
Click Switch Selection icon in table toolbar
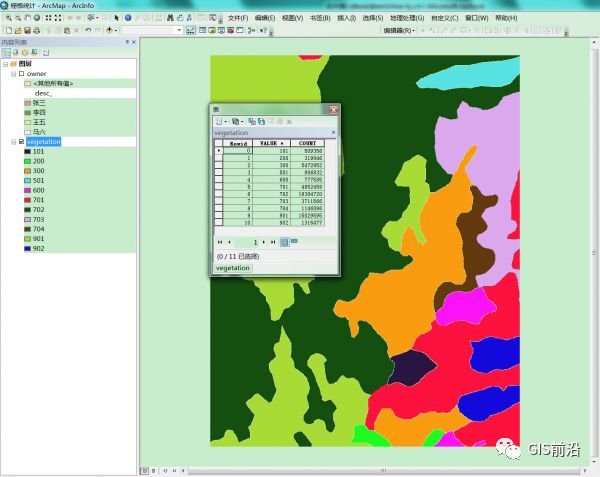coord(262,121)
